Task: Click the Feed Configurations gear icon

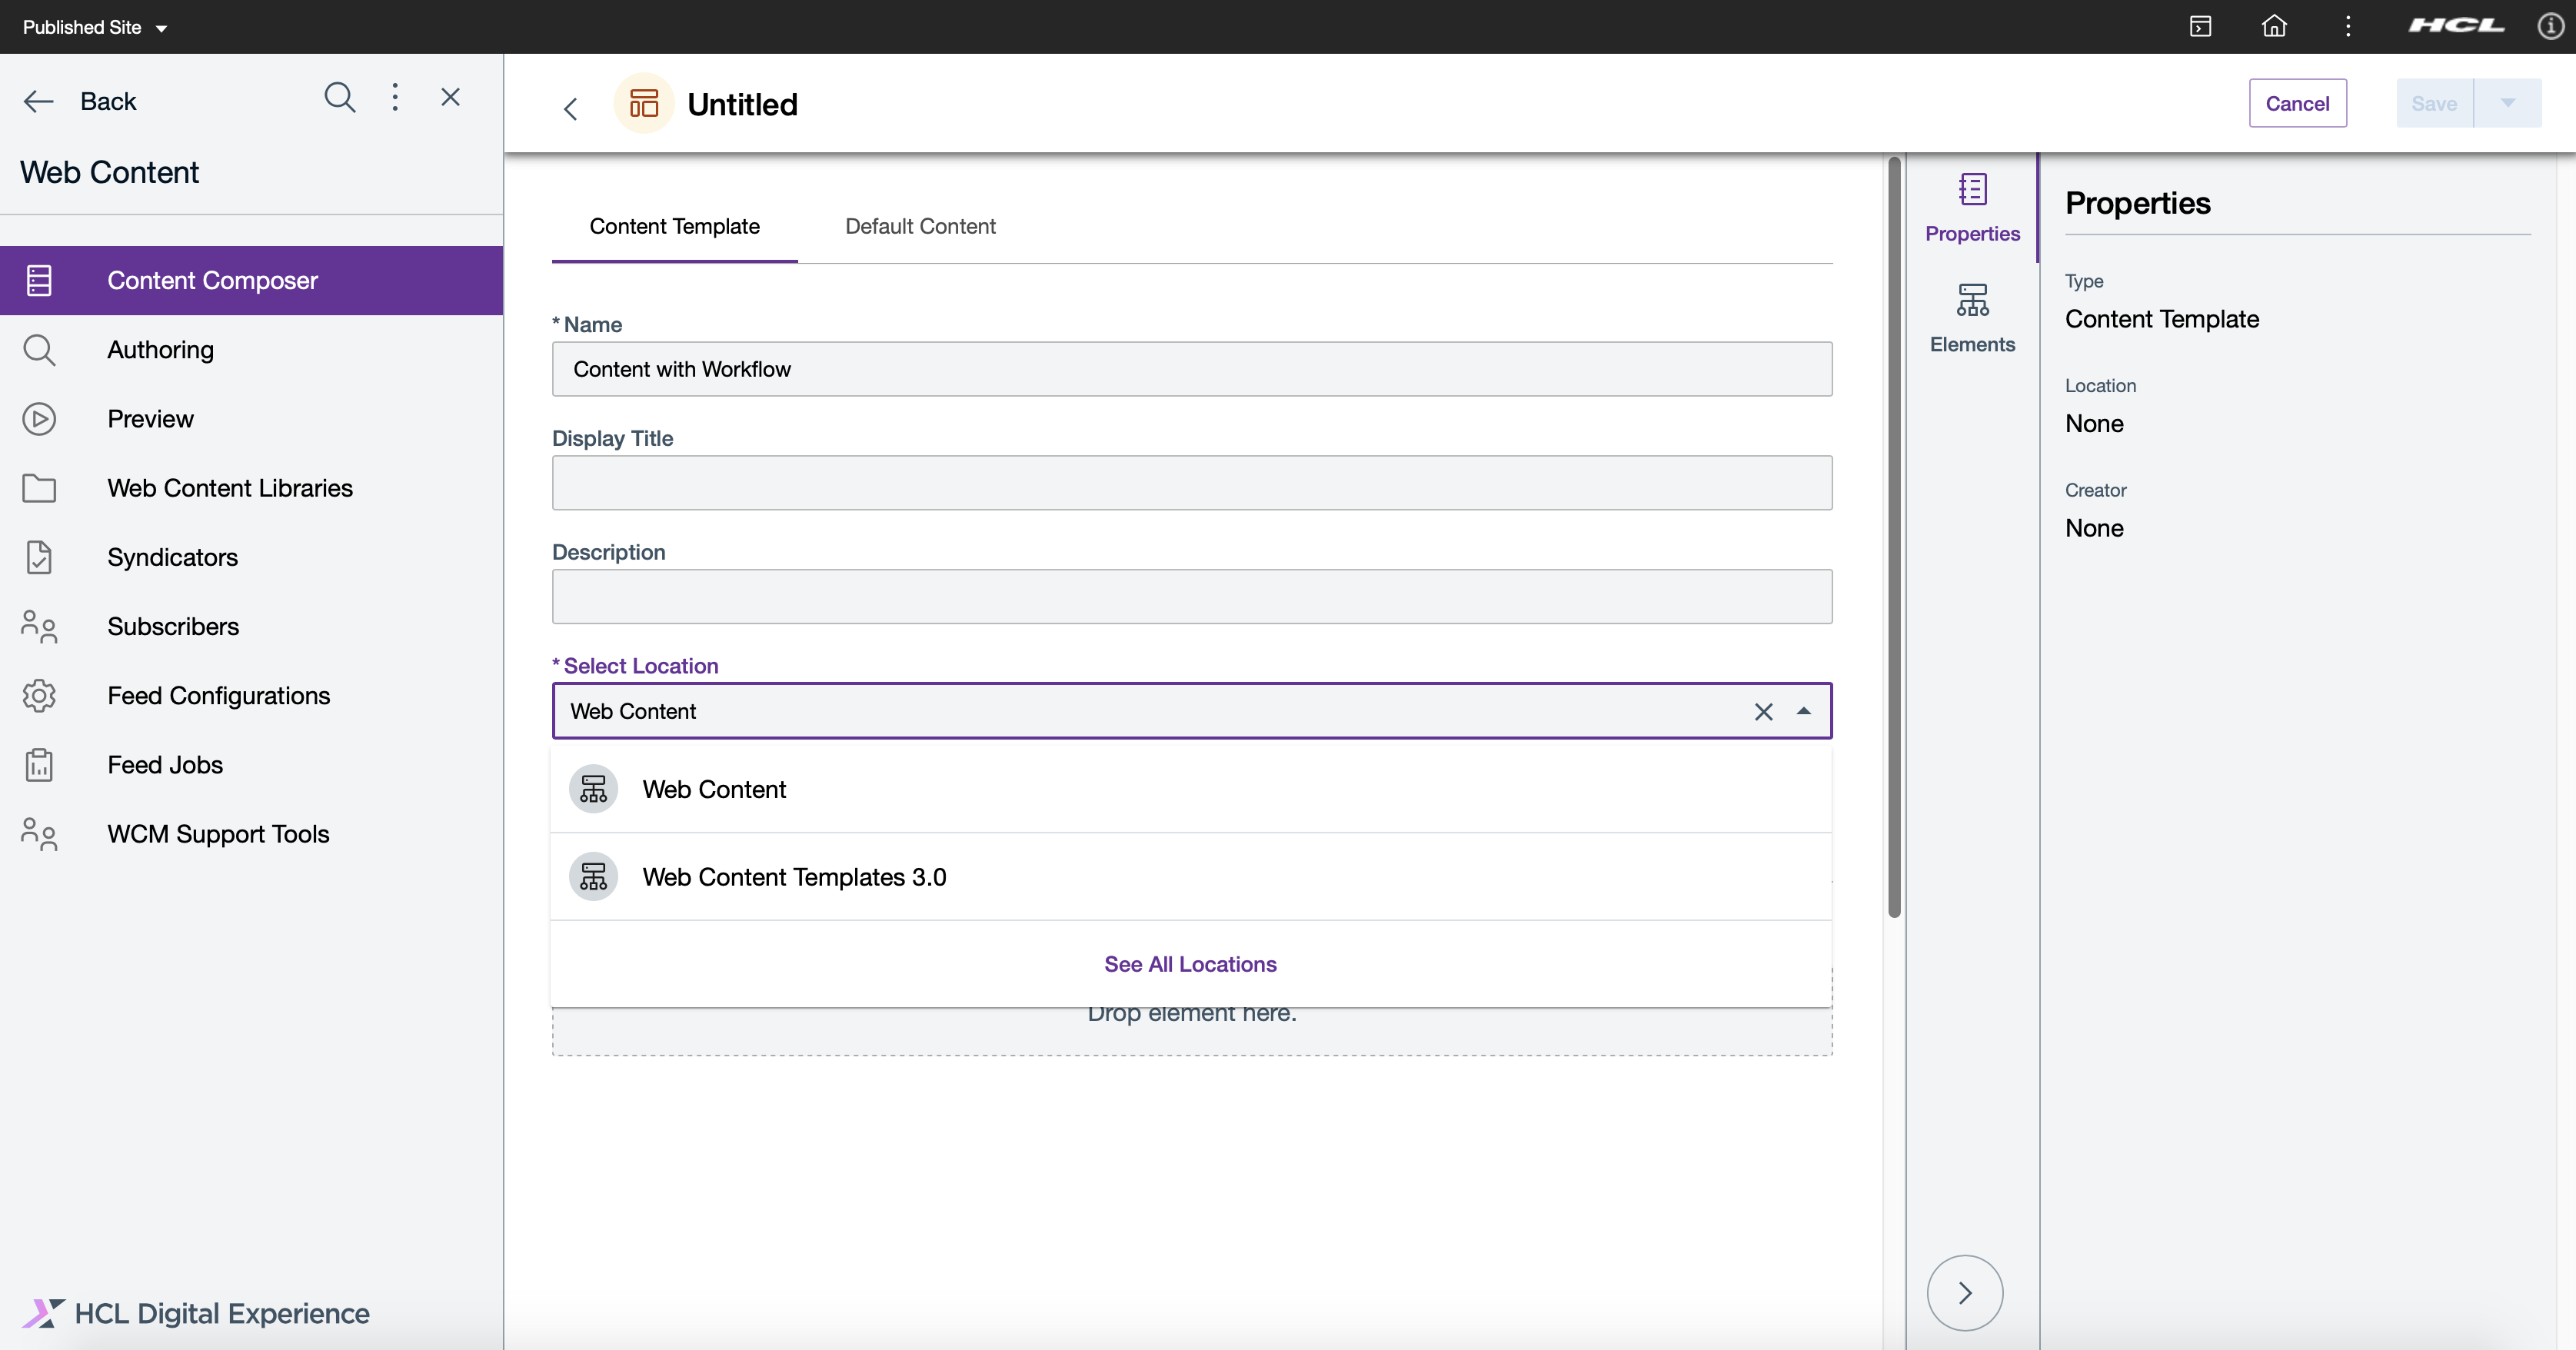Action: click(x=39, y=695)
